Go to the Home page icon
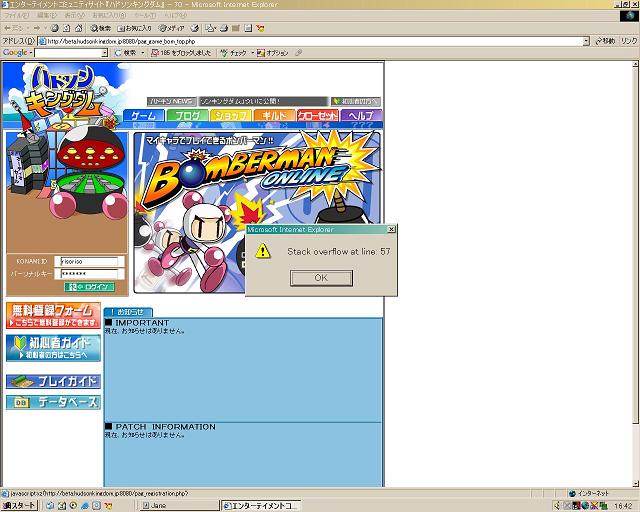This screenshot has width=640, height=512. pos(78,28)
